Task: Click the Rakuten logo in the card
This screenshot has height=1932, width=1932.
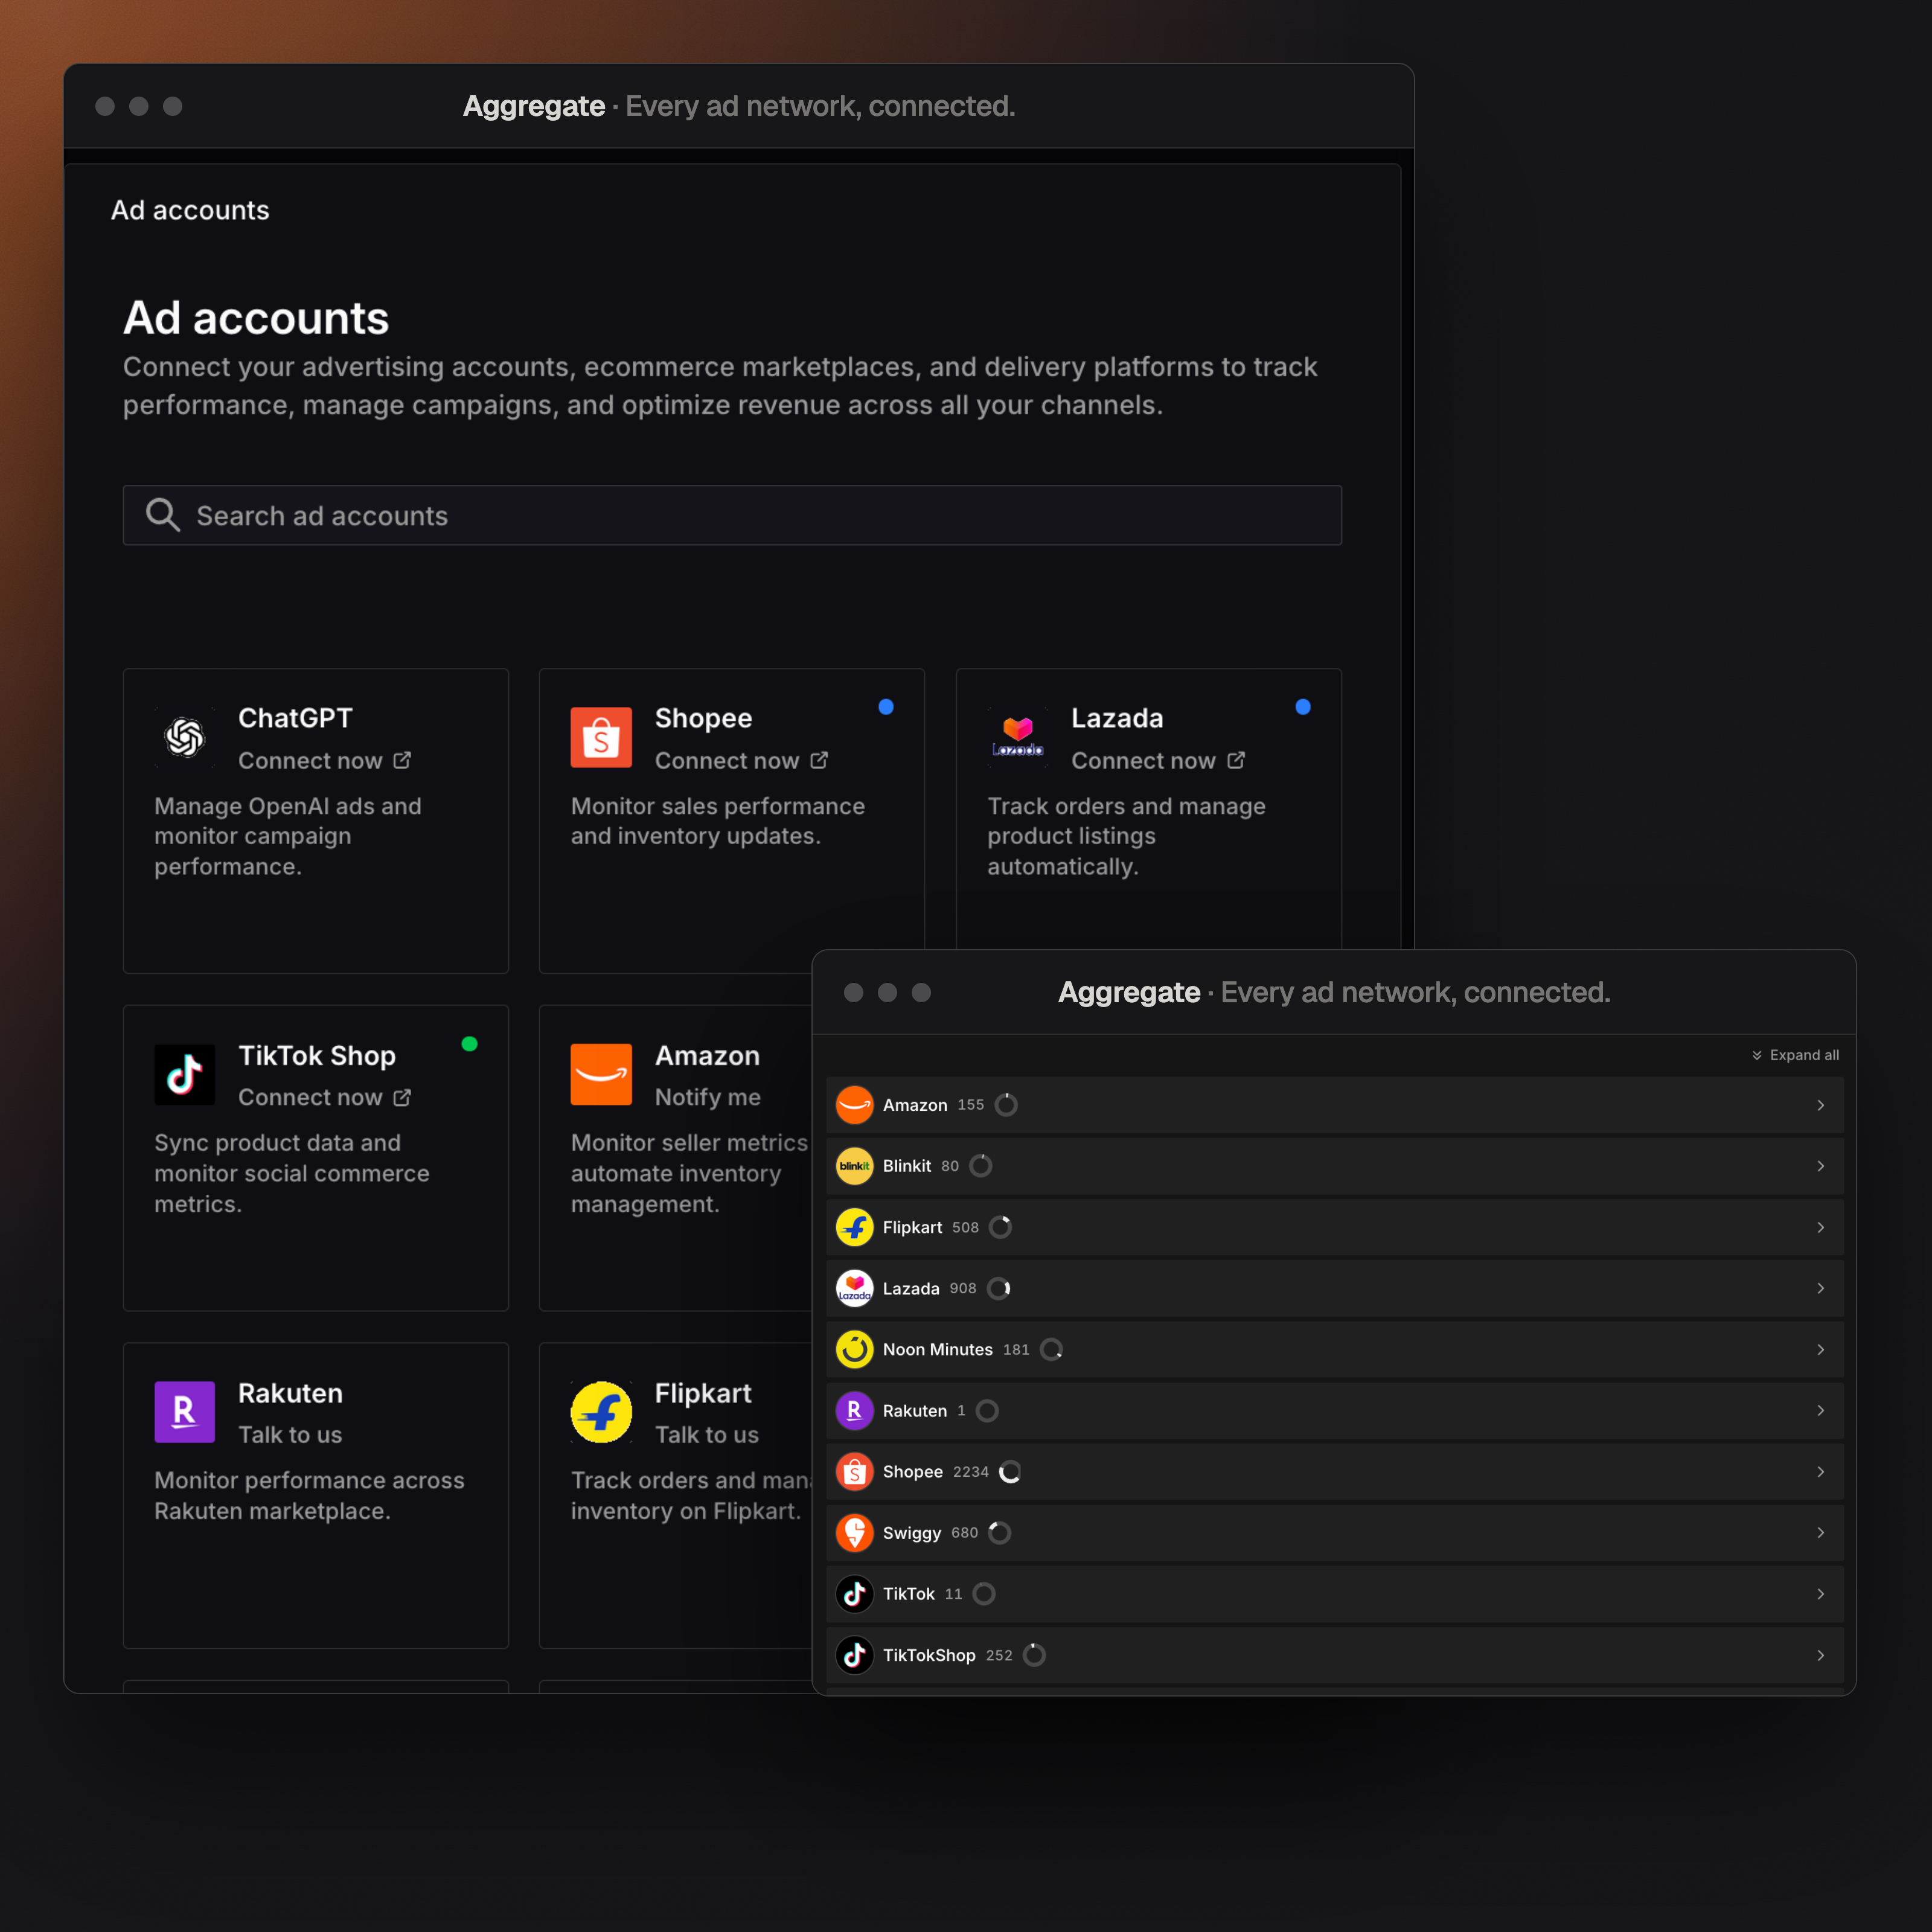Action: 185,1412
